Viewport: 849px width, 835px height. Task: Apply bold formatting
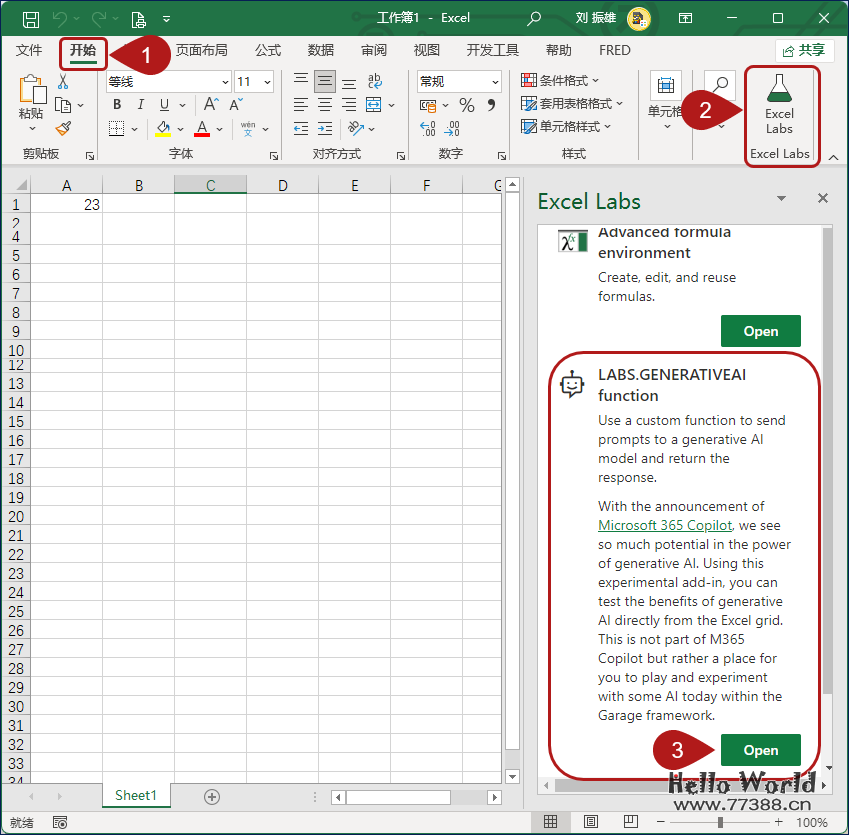tap(115, 104)
